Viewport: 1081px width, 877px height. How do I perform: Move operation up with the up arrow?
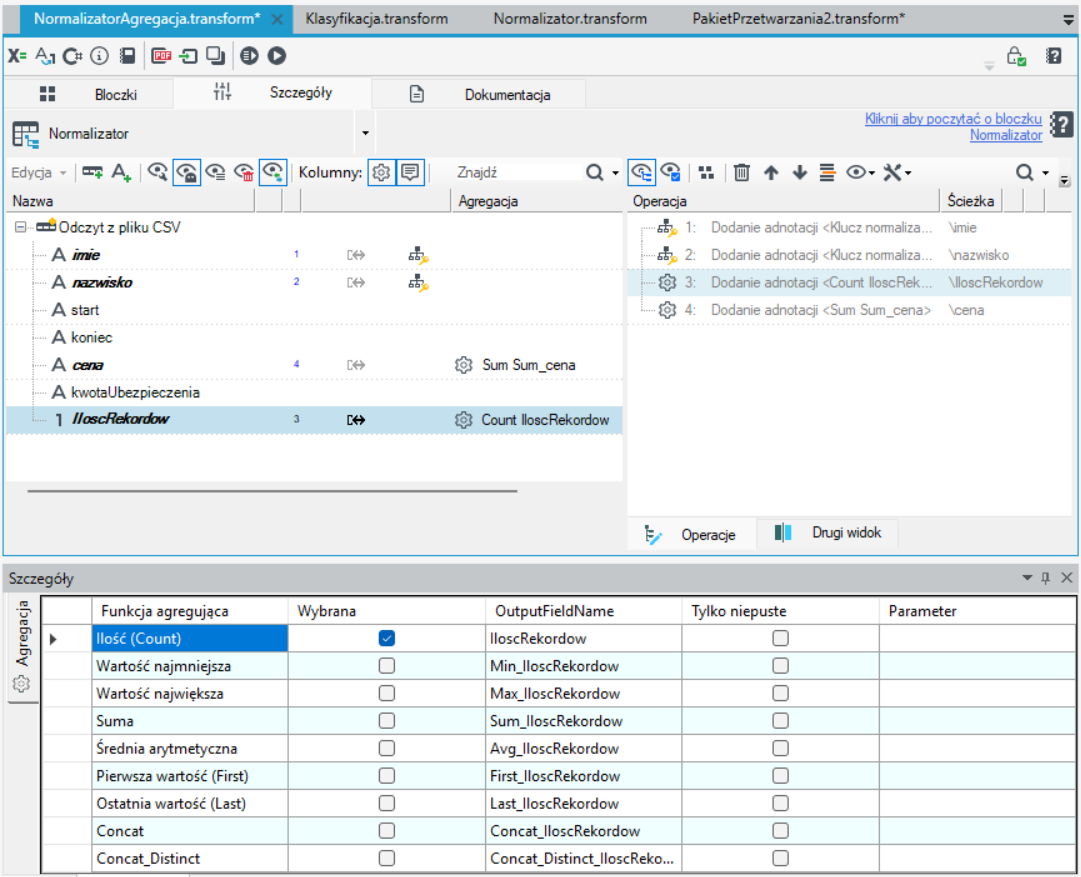pyautogui.click(x=771, y=172)
